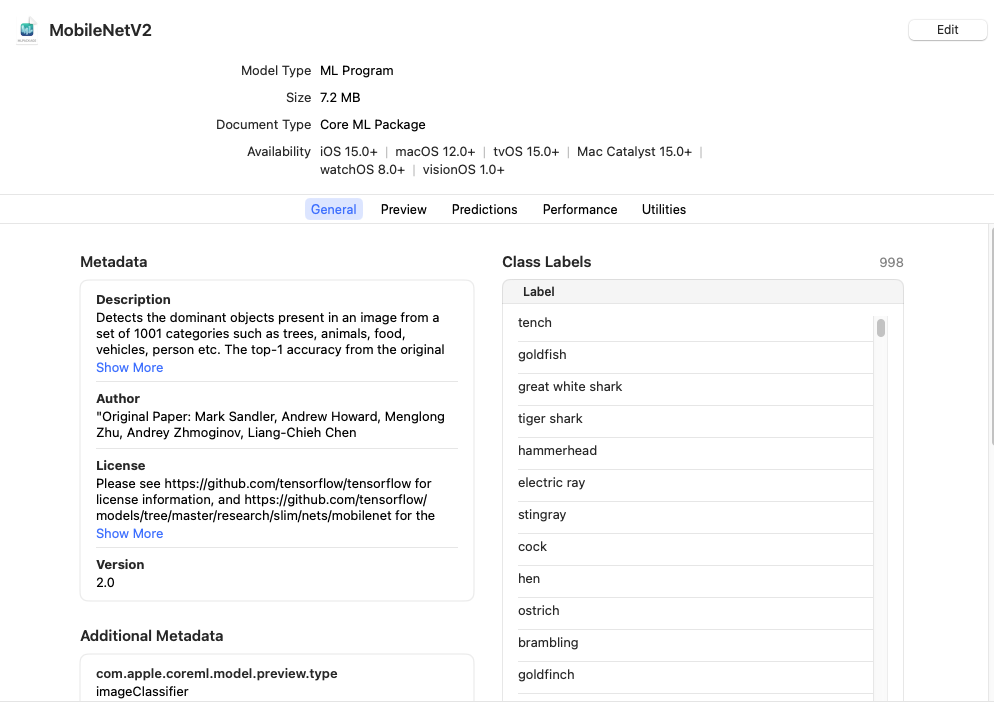The height and width of the screenshot is (708, 994).
Task: Click the 'Additional Metadata' section heading
Action: coord(152,636)
